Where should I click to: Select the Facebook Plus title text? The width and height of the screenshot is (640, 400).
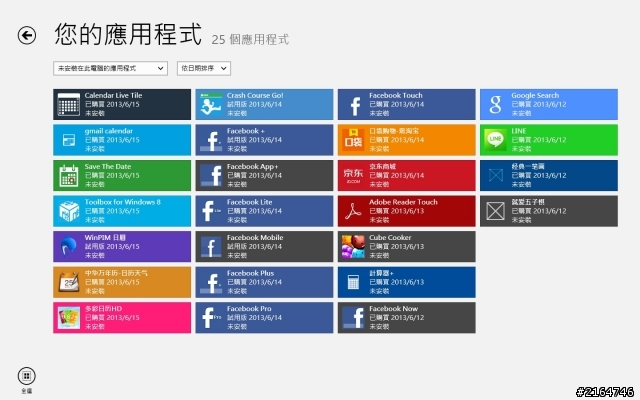click(250, 273)
